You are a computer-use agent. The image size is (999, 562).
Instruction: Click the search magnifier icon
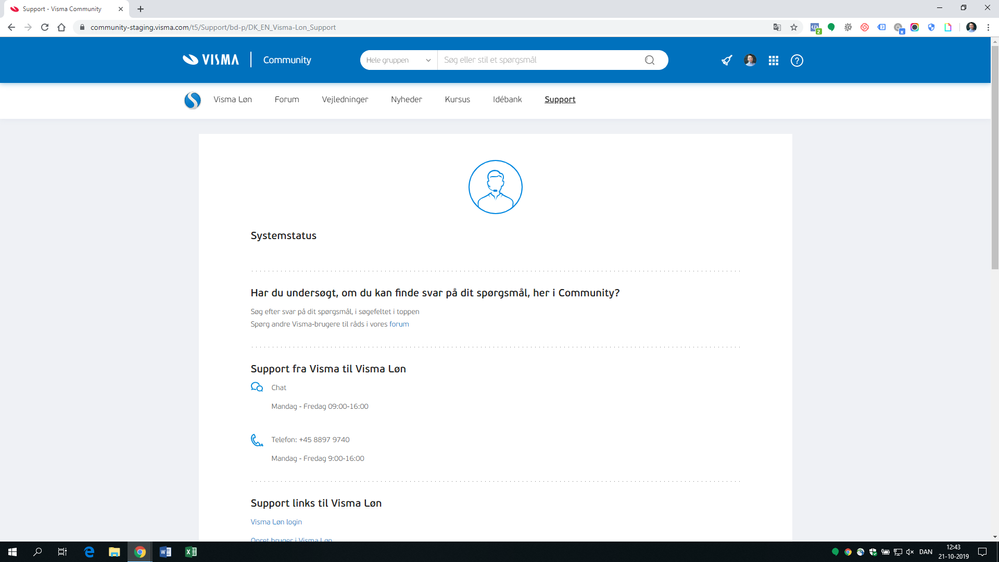[x=649, y=60]
